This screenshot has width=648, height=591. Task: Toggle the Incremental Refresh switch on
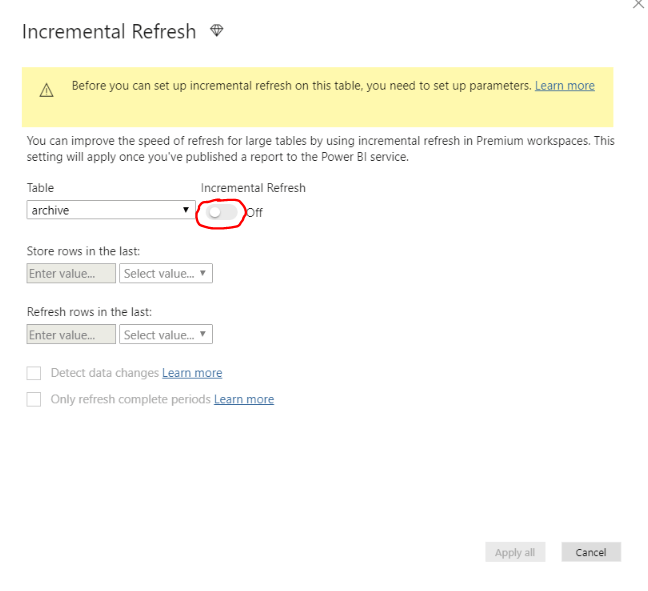pos(222,212)
